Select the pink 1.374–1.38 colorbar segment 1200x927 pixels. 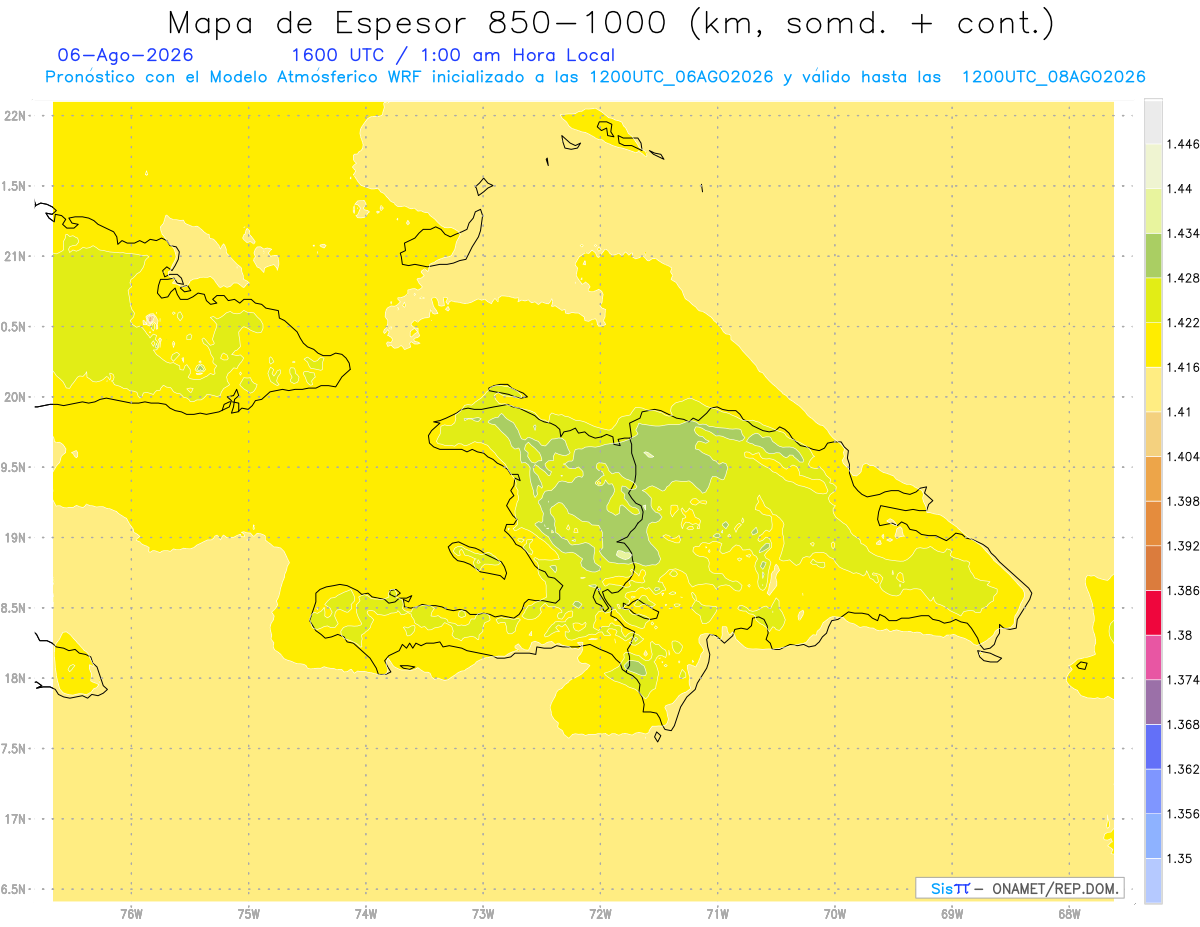coord(1153,657)
